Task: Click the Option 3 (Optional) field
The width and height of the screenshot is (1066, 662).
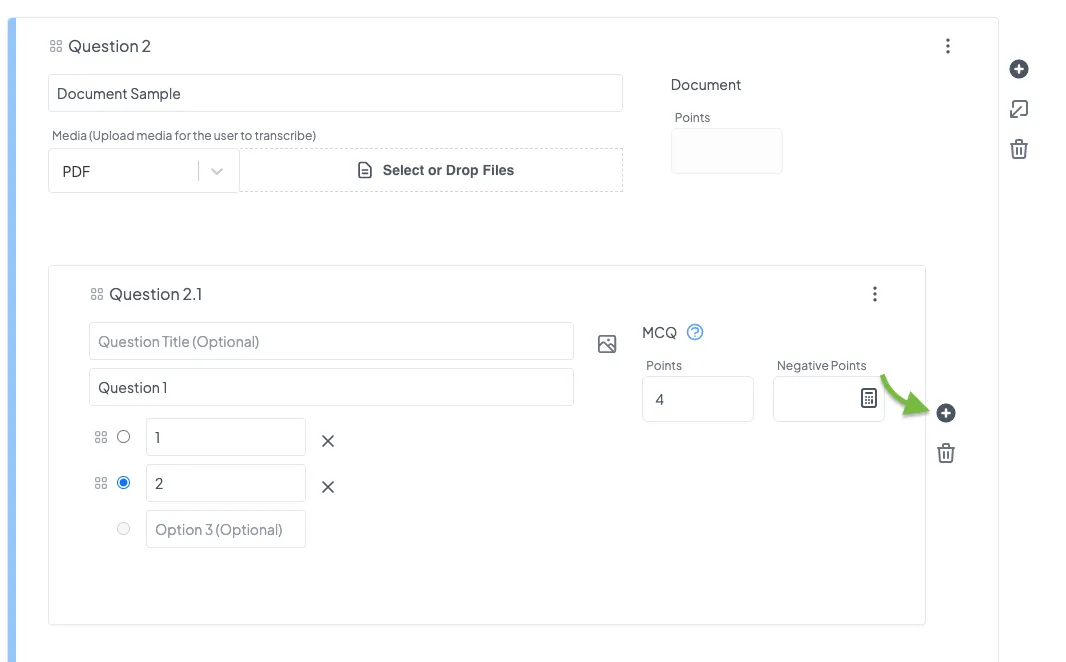Action: point(226,529)
